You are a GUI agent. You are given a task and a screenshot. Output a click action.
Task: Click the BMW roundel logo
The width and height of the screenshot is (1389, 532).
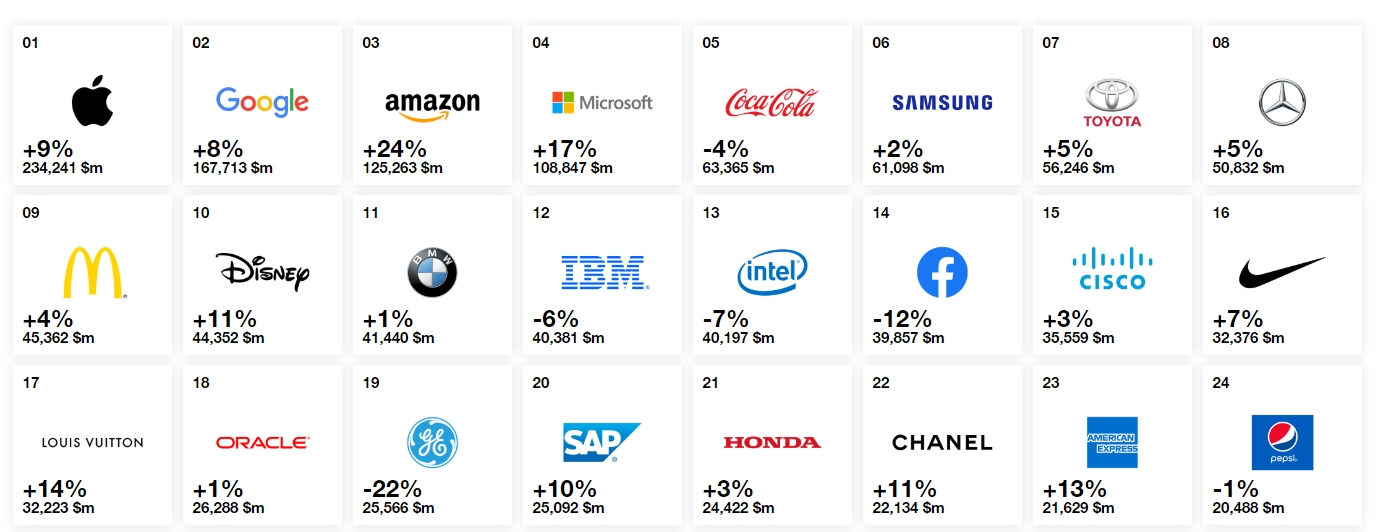[x=432, y=272]
